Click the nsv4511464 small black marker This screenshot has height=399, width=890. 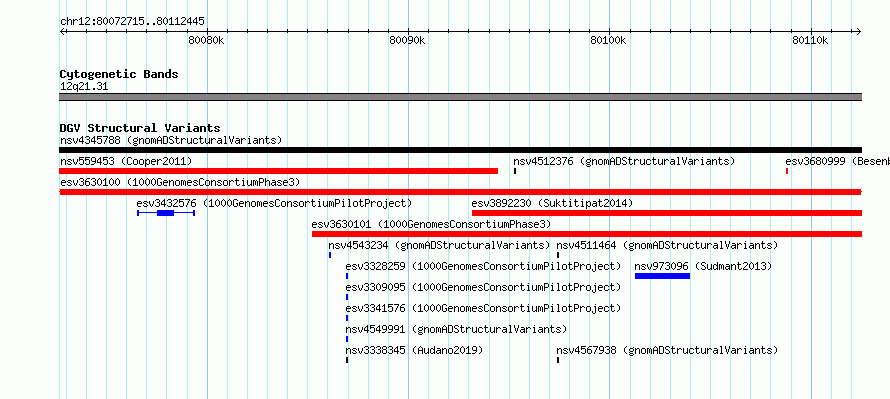click(558, 255)
